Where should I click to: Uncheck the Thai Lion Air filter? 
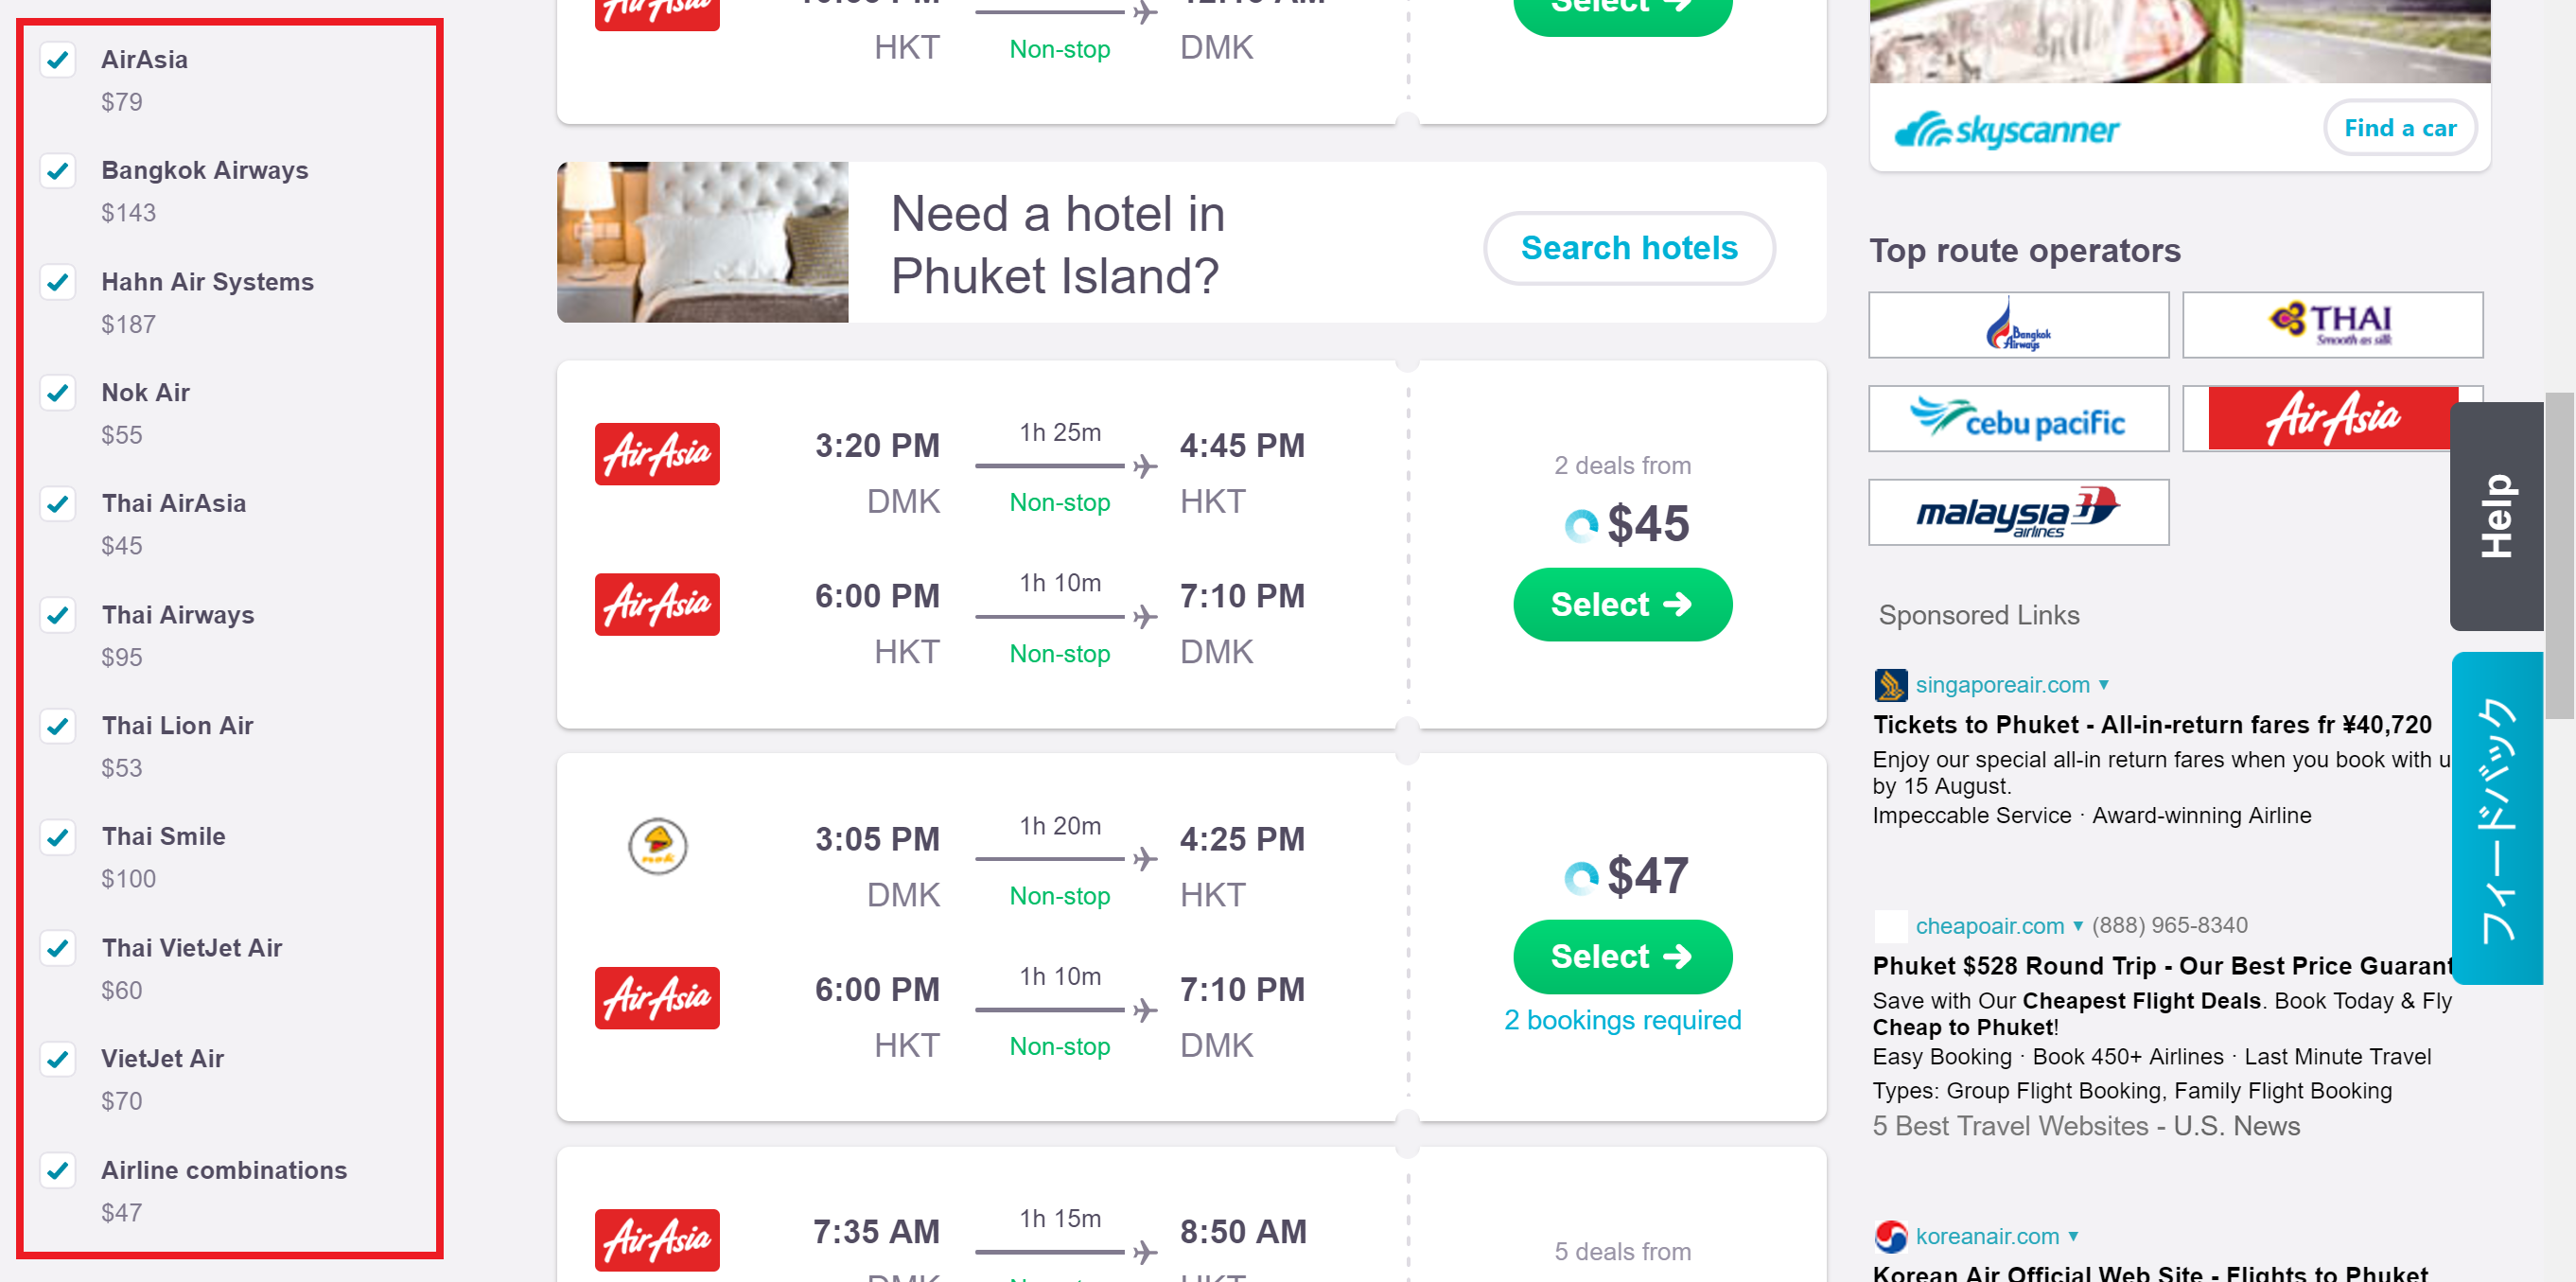58,726
